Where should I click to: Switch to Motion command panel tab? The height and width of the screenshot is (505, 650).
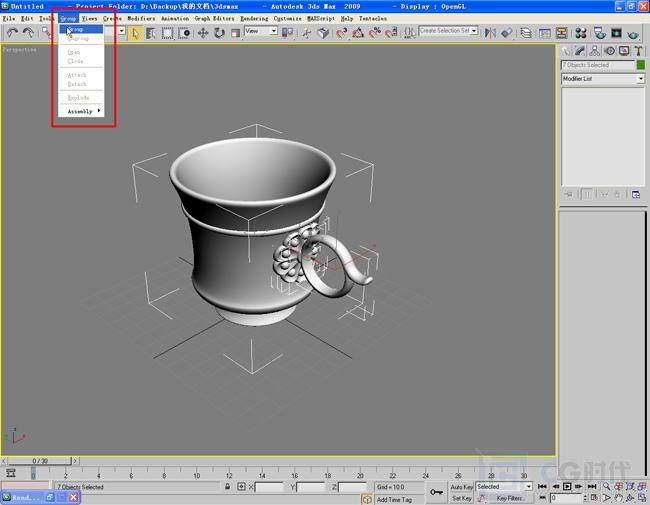point(609,51)
